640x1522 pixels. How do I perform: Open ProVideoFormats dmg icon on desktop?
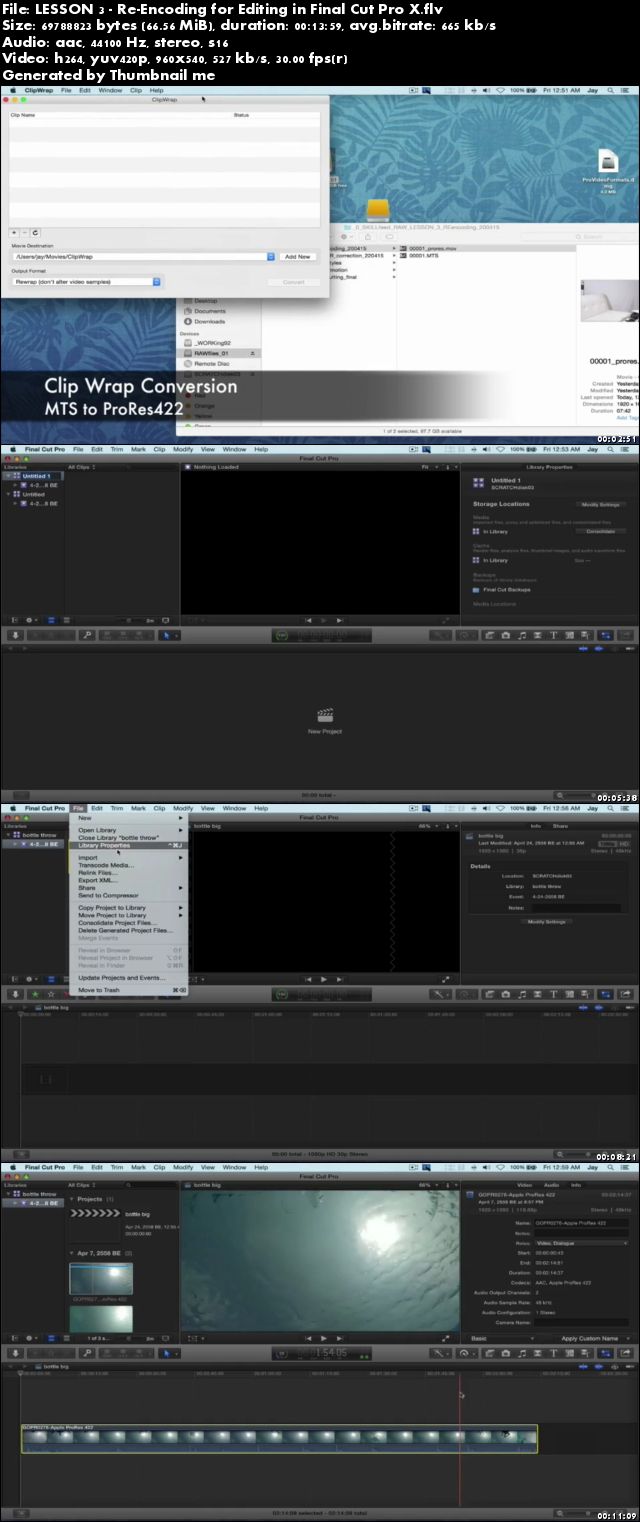[x=610, y=160]
